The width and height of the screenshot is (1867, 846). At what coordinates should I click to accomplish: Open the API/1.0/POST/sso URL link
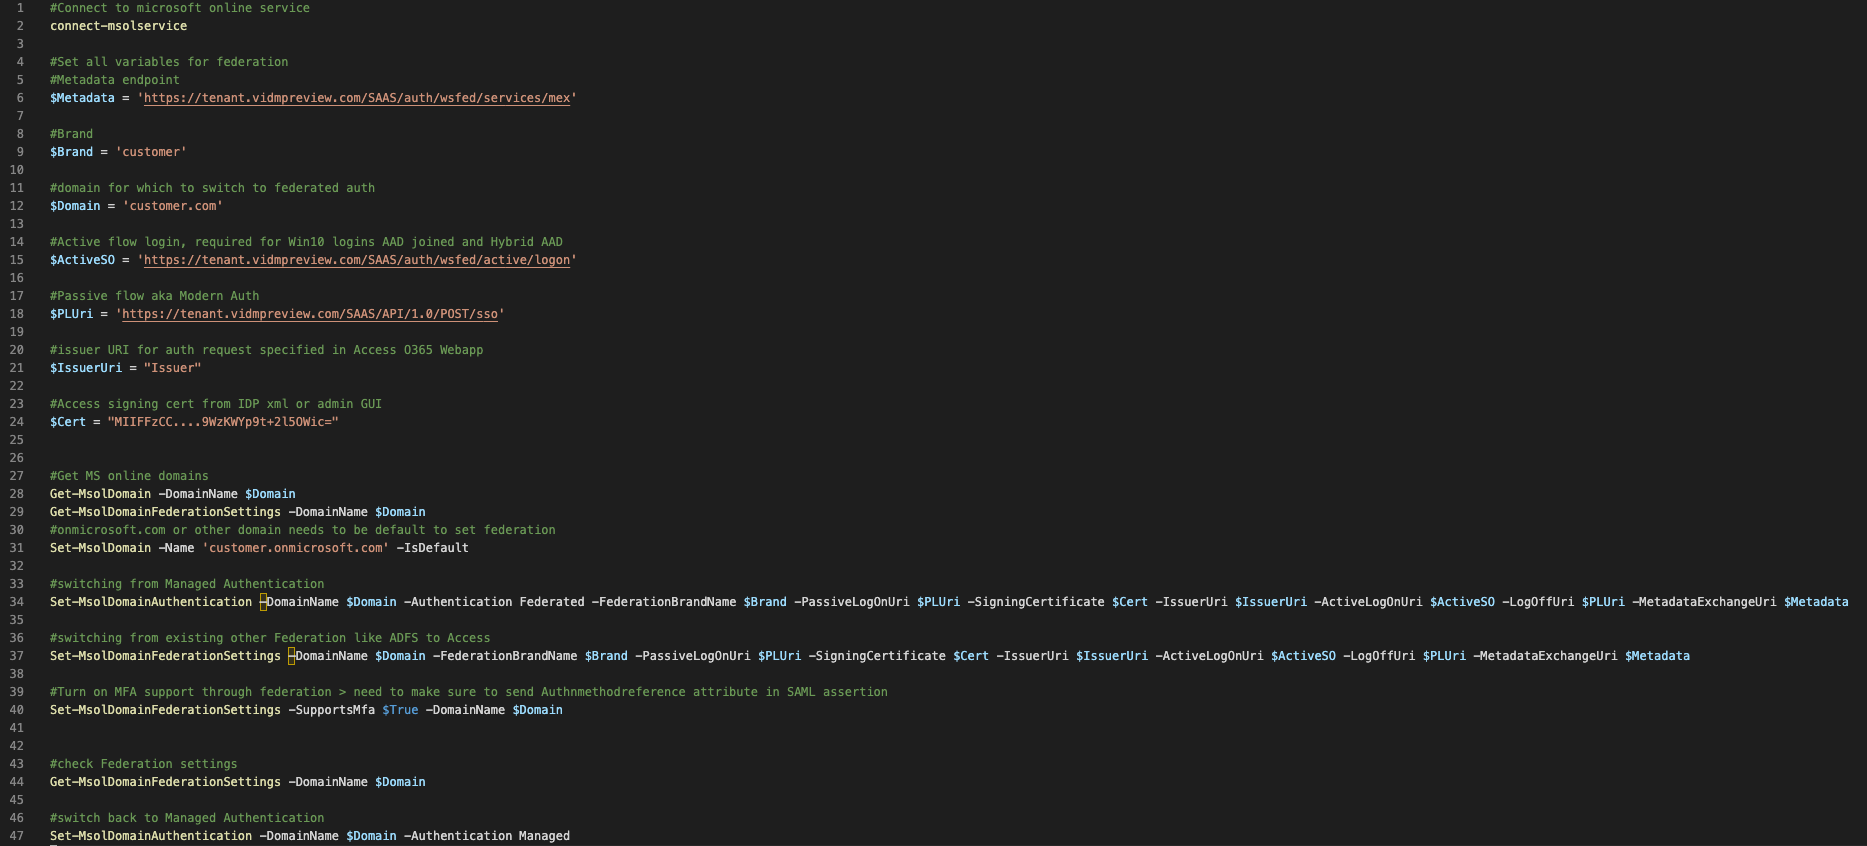point(310,314)
